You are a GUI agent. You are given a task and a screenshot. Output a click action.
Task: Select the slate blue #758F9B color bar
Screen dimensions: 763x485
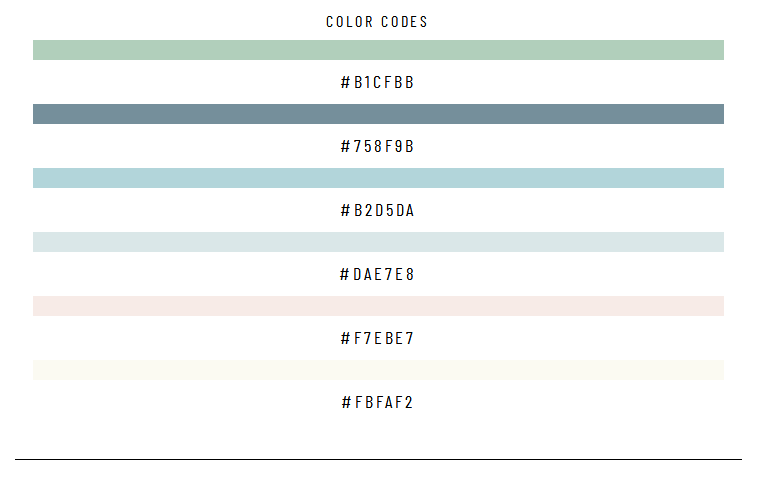(378, 114)
